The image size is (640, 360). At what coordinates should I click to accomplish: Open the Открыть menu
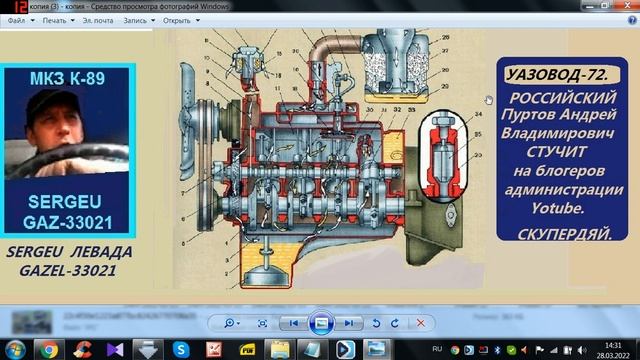tap(177, 20)
